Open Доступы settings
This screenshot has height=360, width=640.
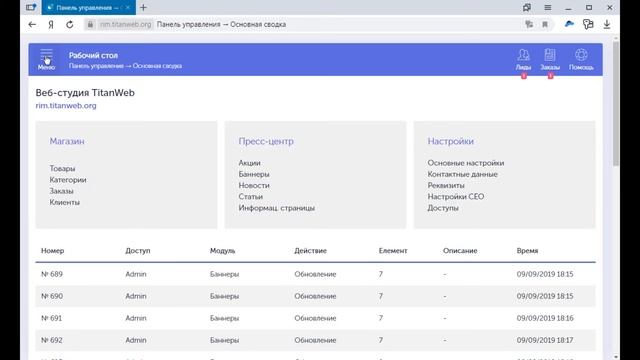(x=443, y=208)
